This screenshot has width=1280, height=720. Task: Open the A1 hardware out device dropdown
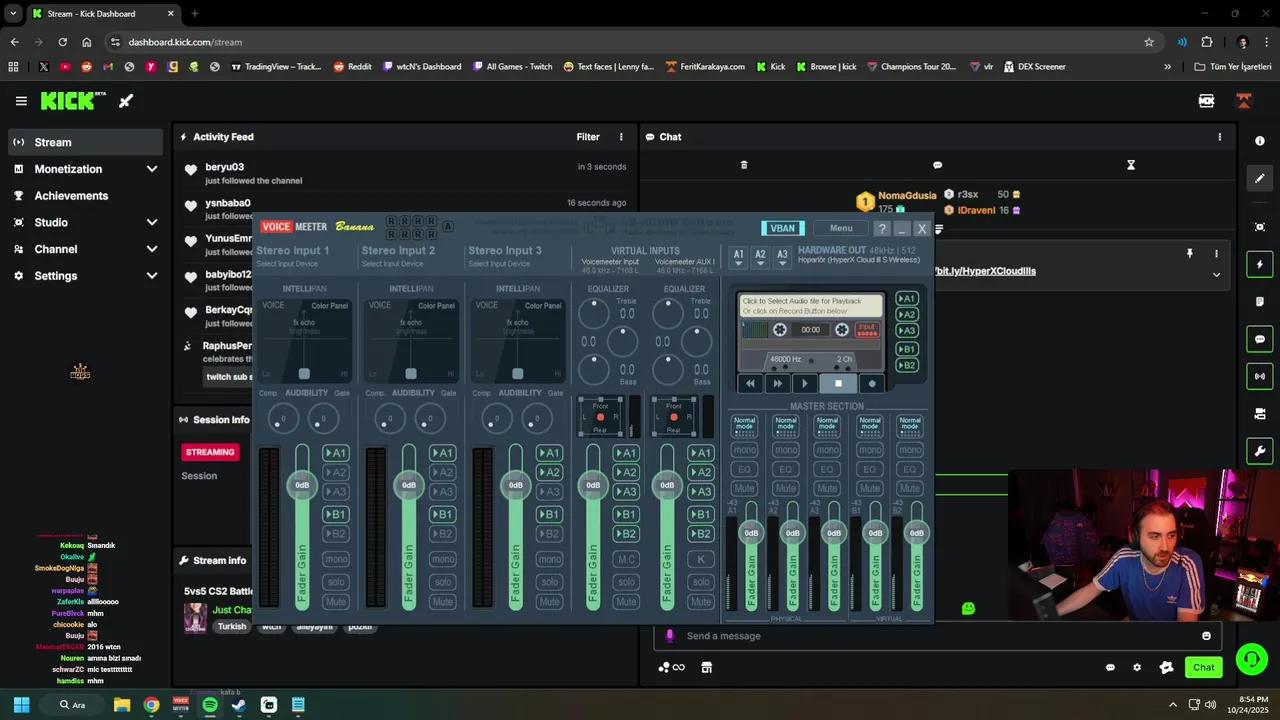pyautogui.click(x=738, y=255)
